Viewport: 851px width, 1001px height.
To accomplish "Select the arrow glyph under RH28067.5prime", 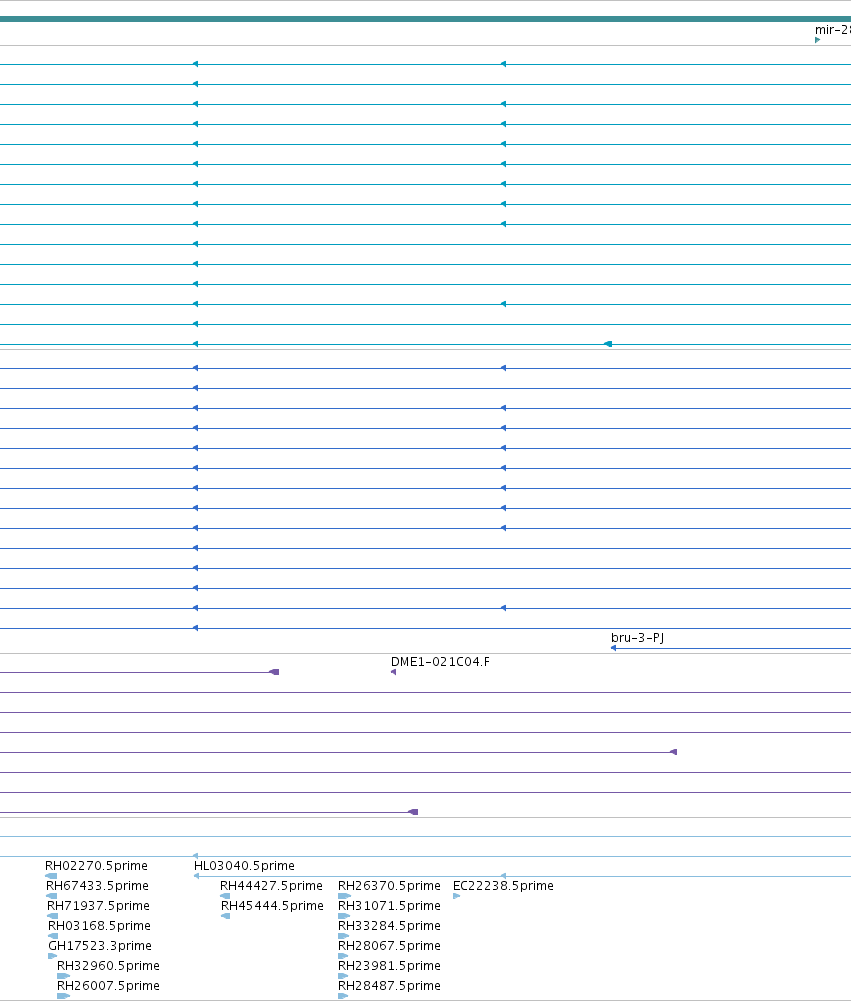I will click(x=343, y=956).
